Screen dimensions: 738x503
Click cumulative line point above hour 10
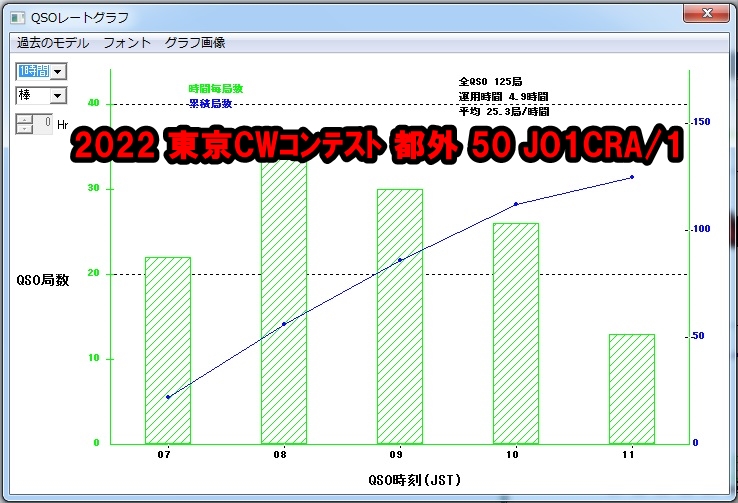click(x=516, y=204)
